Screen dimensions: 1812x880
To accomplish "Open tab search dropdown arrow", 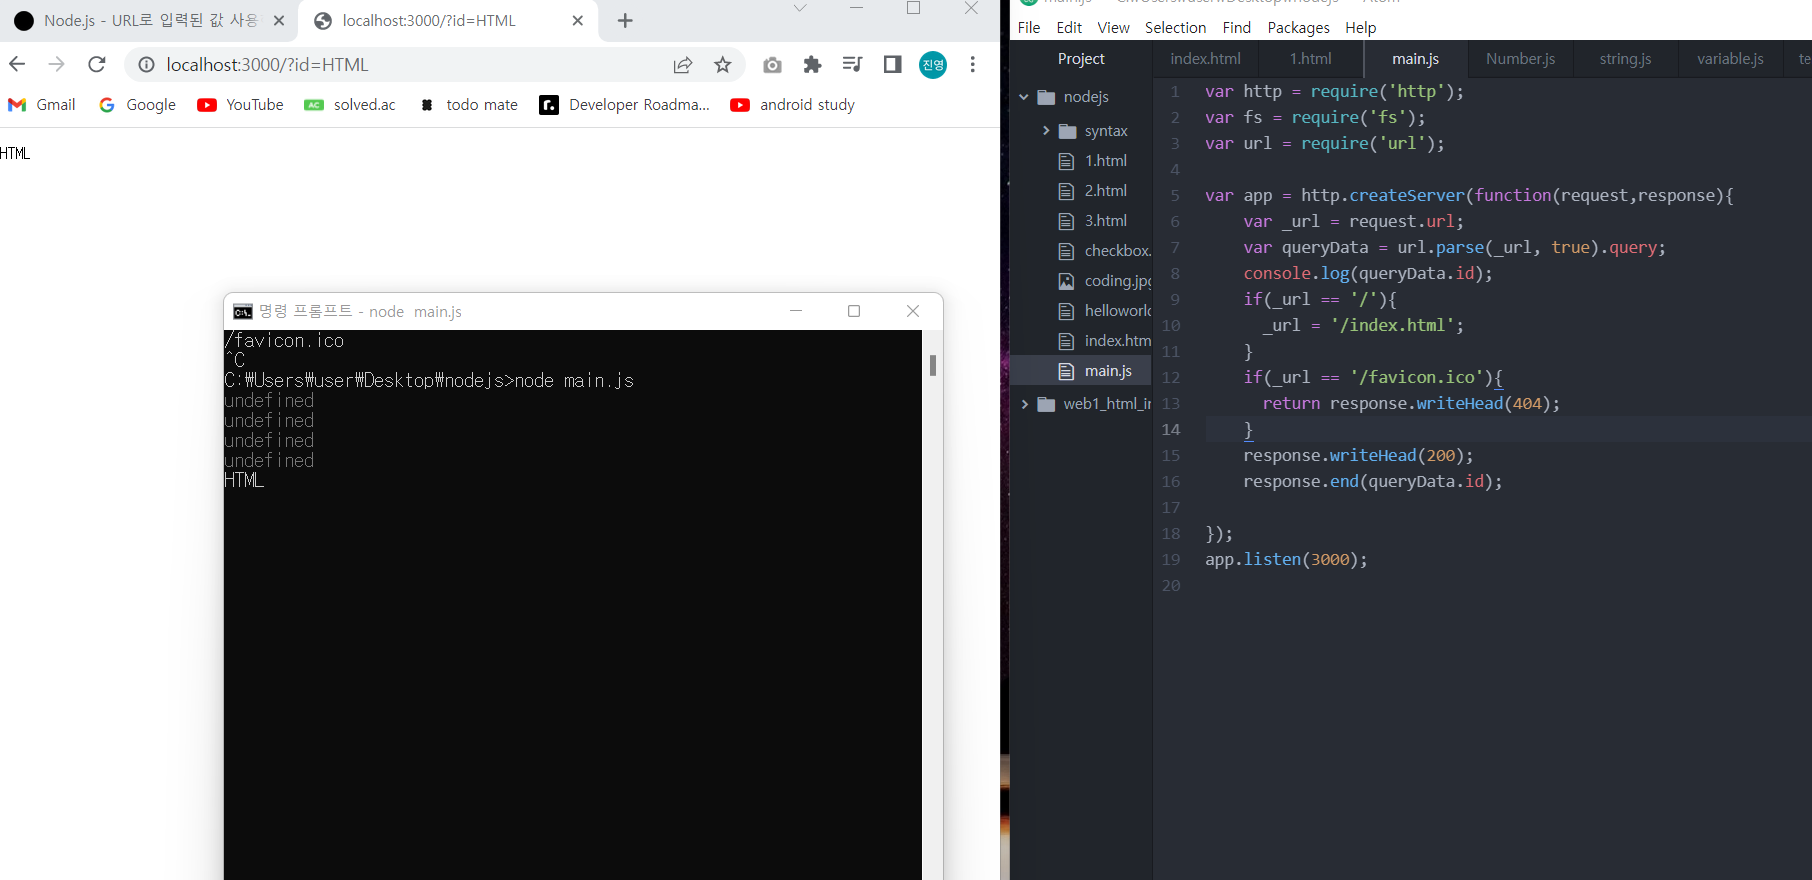I will click(x=800, y=9).
